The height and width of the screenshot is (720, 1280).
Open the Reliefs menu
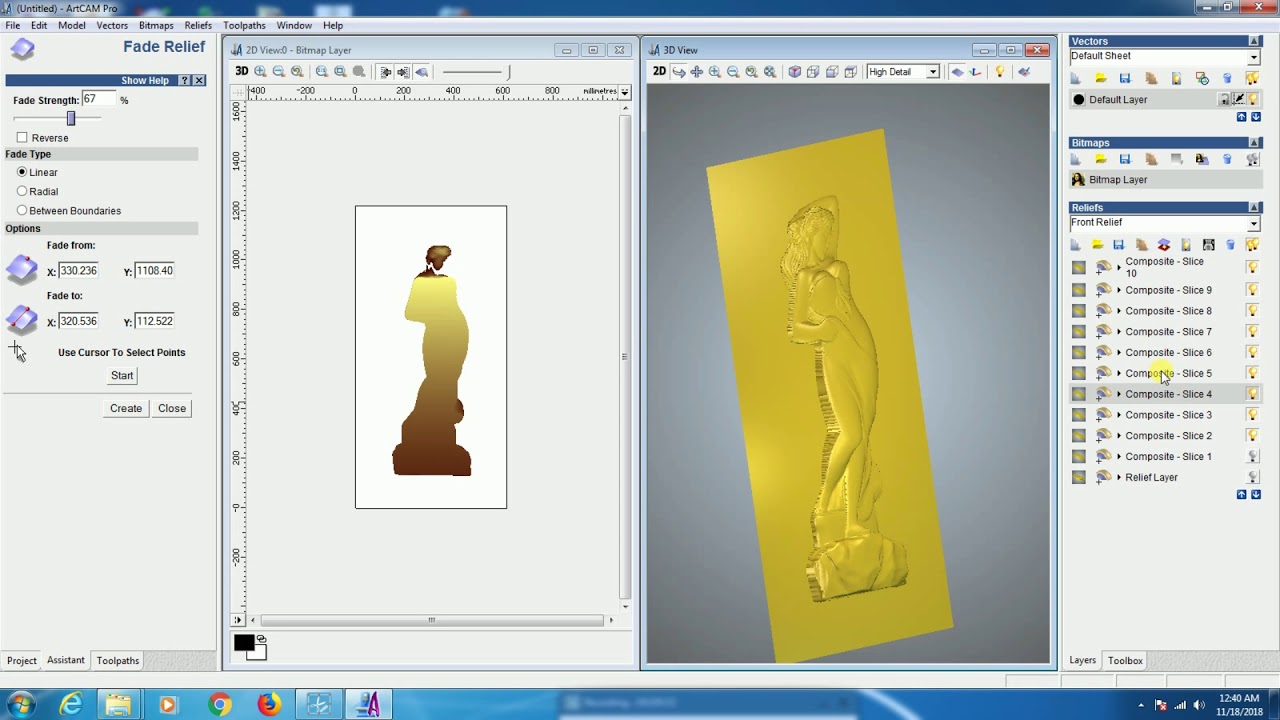point(198,25)
